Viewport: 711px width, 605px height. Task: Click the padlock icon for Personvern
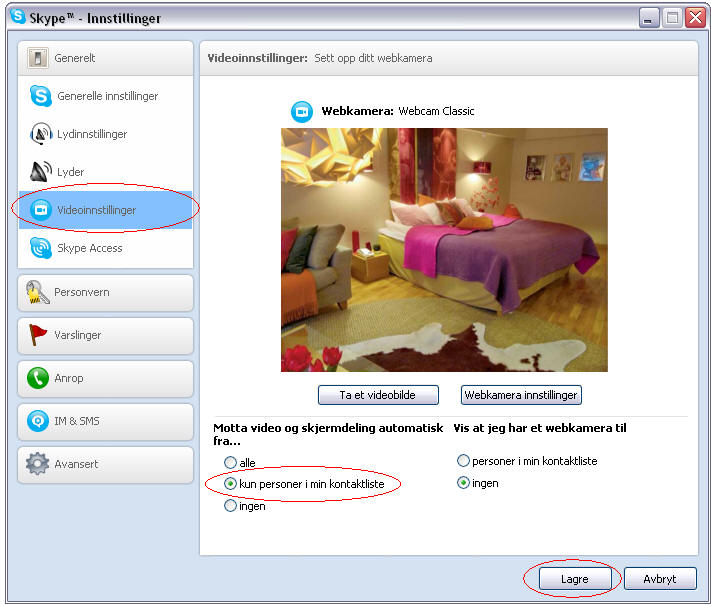point(38,292)
